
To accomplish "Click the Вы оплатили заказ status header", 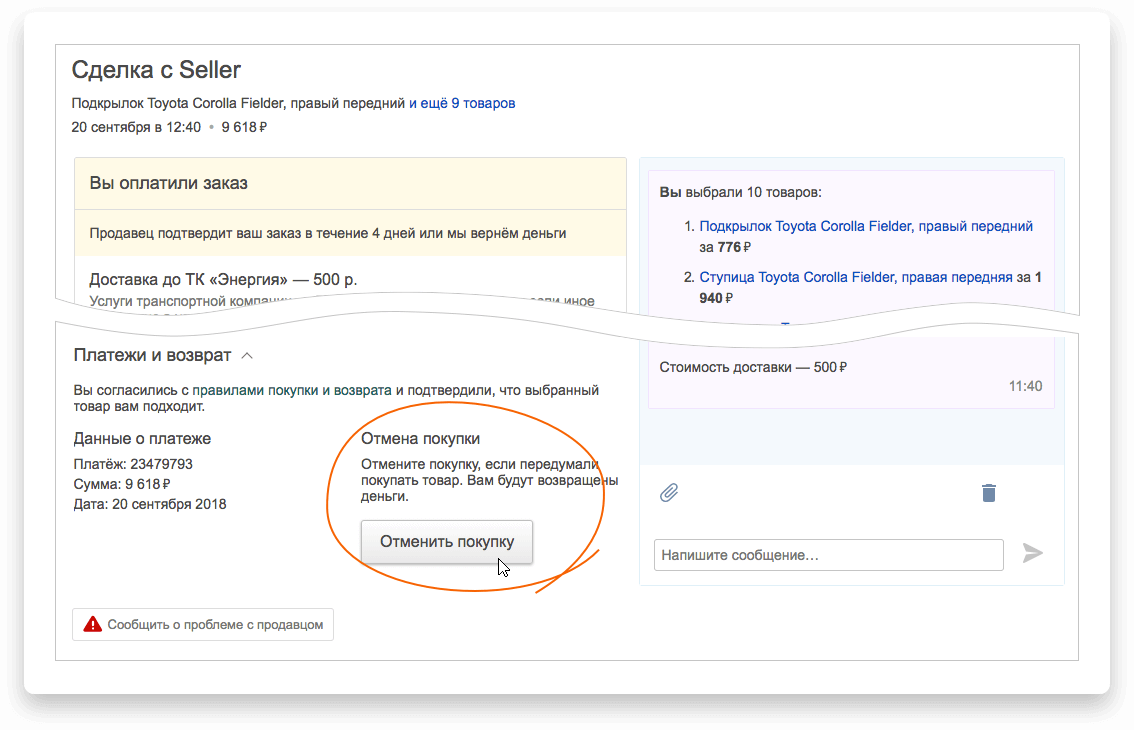I will click(169, 183).
